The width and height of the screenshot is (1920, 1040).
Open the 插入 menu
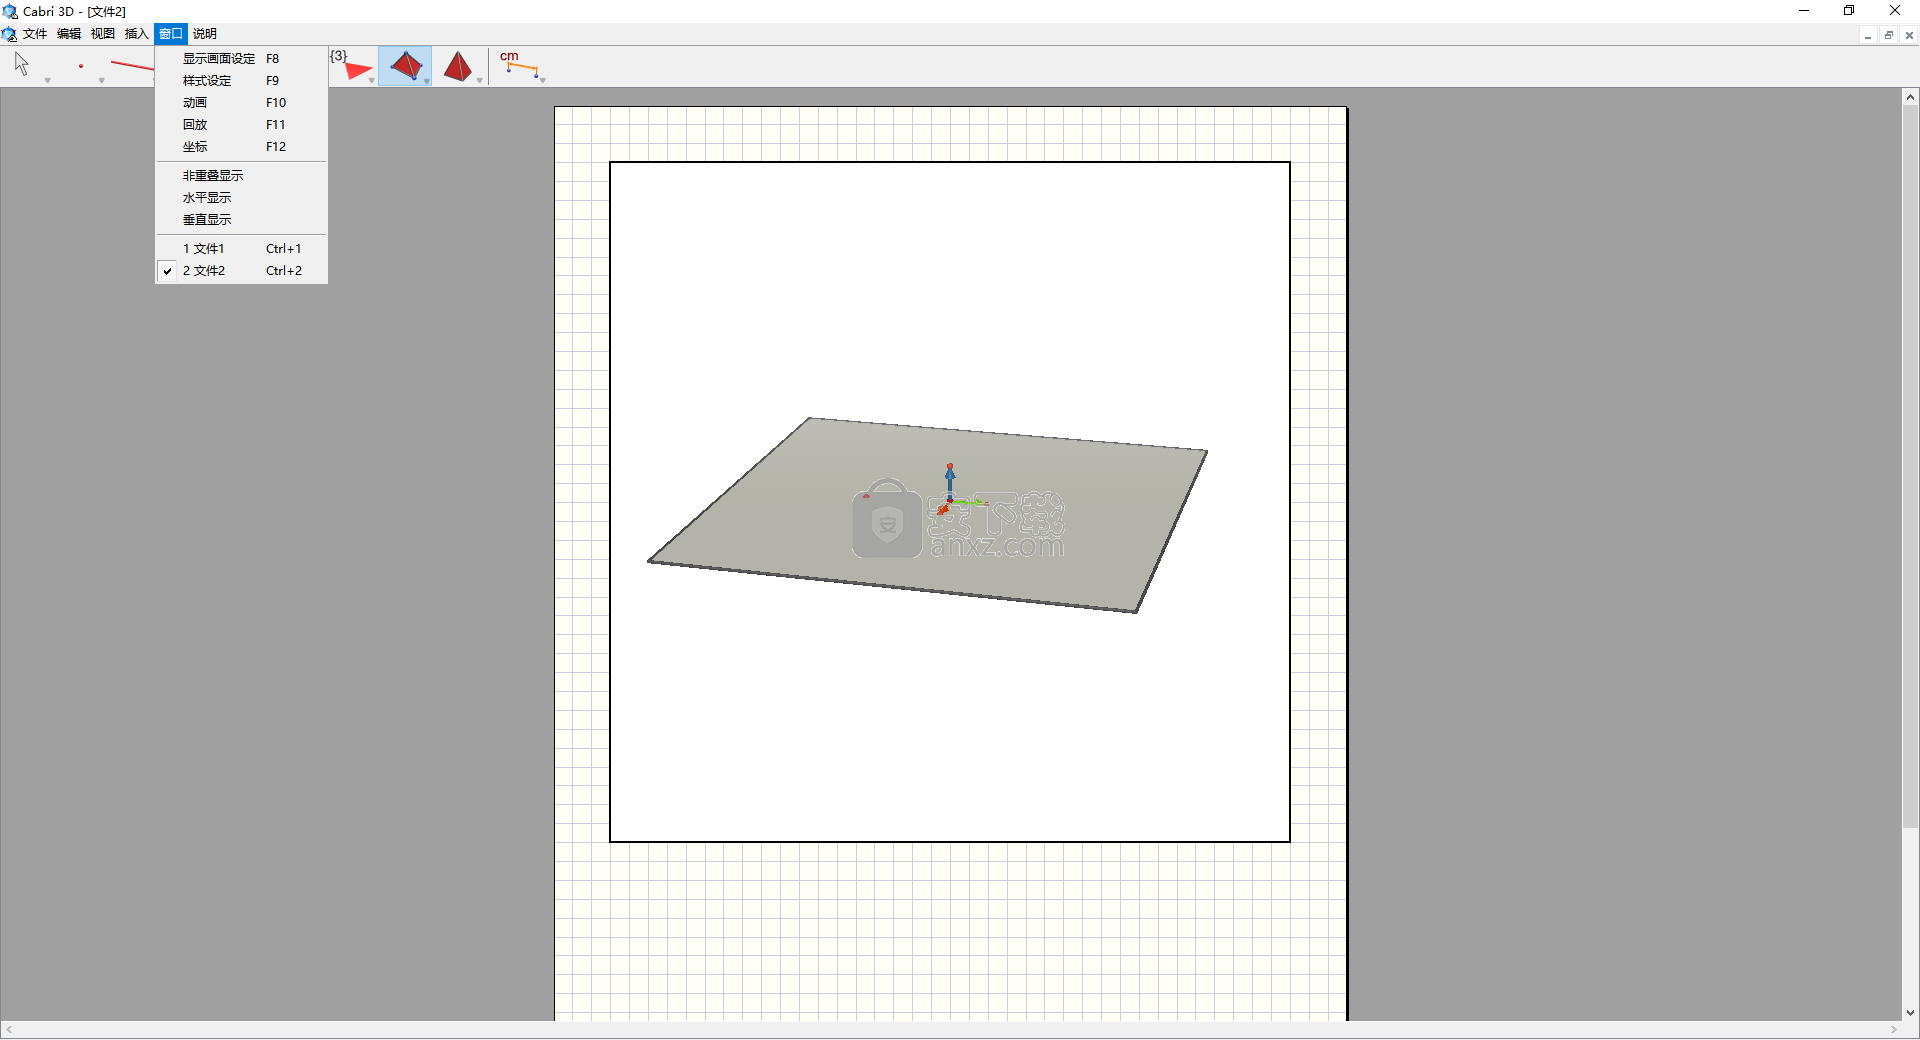[x=136, y=34]
